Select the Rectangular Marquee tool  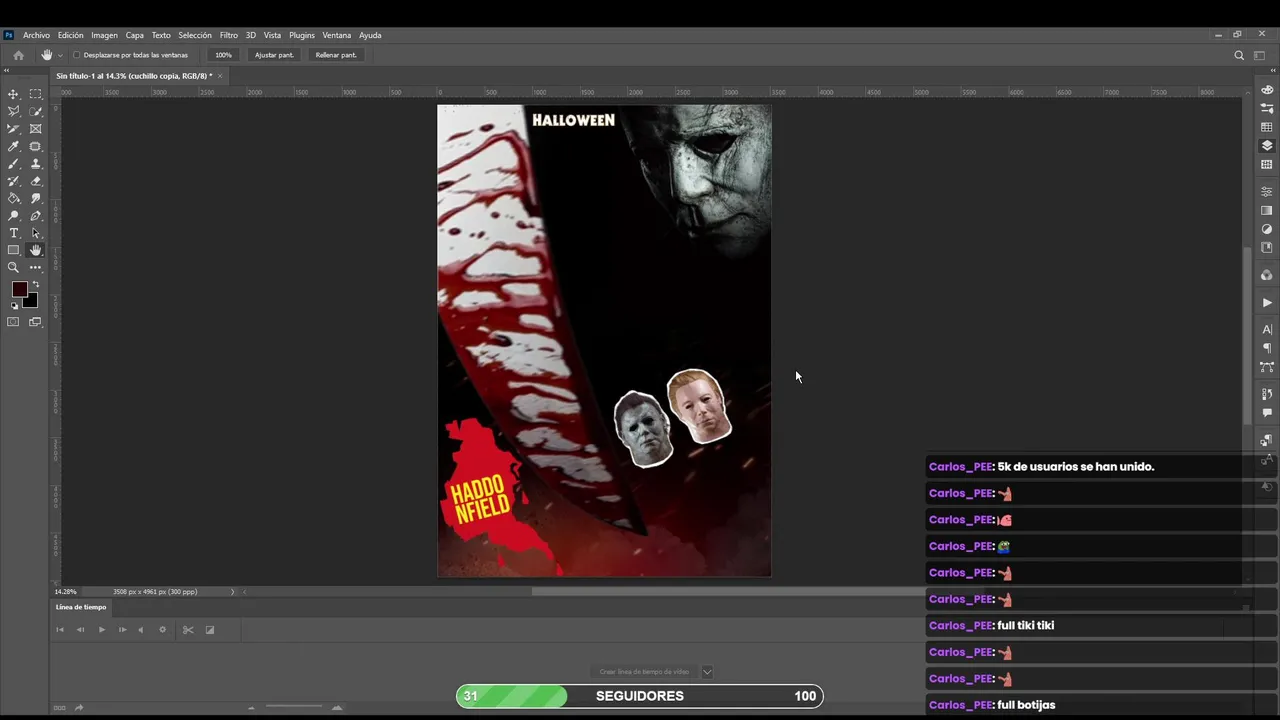click(36, 94)
